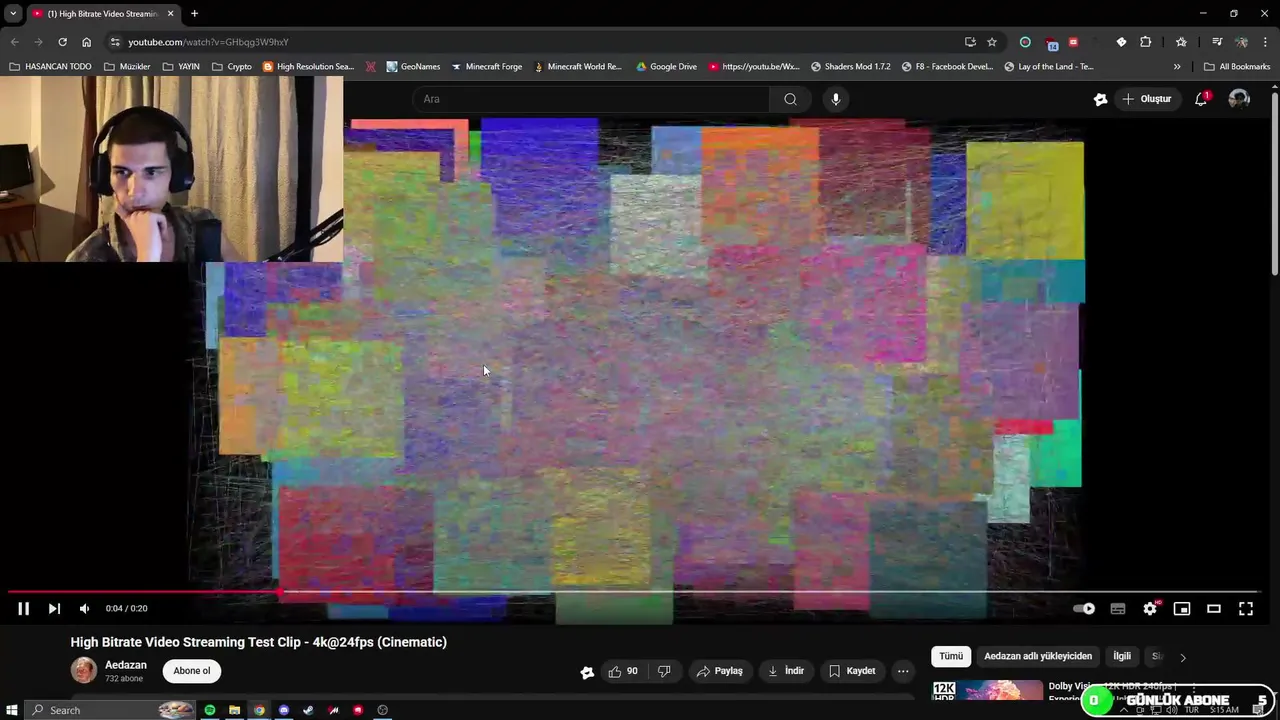
Task: Subscribe with the Abone ol button
Action: [x=192, y=671]
